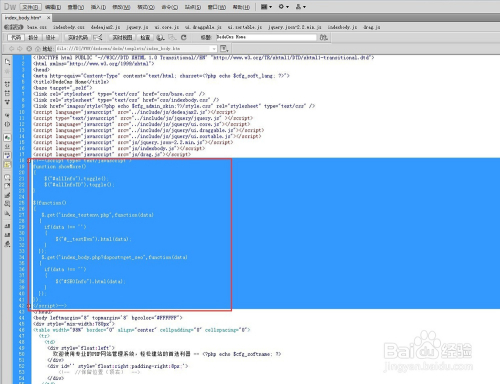Image resolution: width=500 pixels, height=384 pixels.
Task: Click the document title field showing DedeCms Home
Action: click(x=266, y=37)
